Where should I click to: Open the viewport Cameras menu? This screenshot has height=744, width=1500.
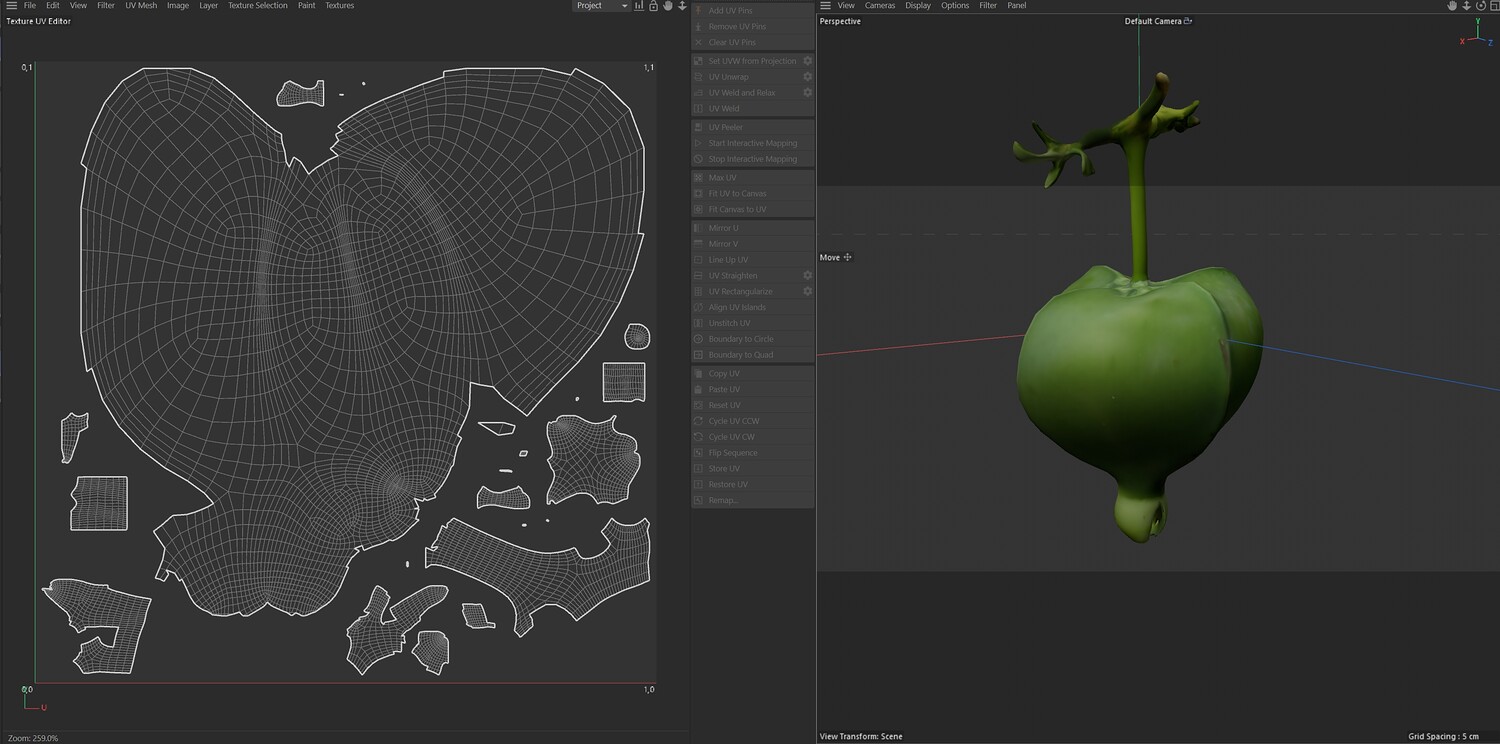point(880,6)
